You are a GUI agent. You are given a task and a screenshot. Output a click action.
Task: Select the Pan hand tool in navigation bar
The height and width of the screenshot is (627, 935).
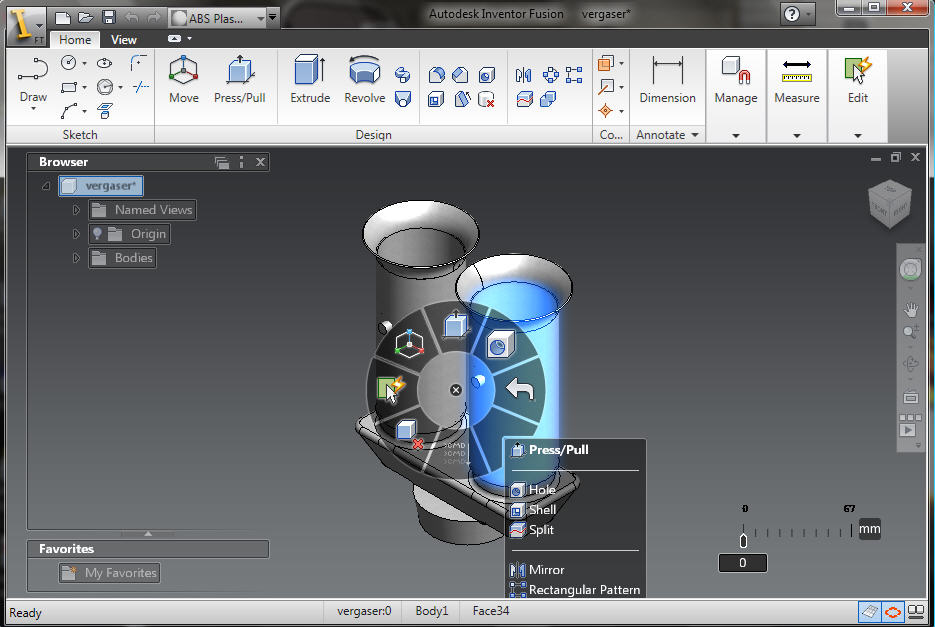(911, 310)
